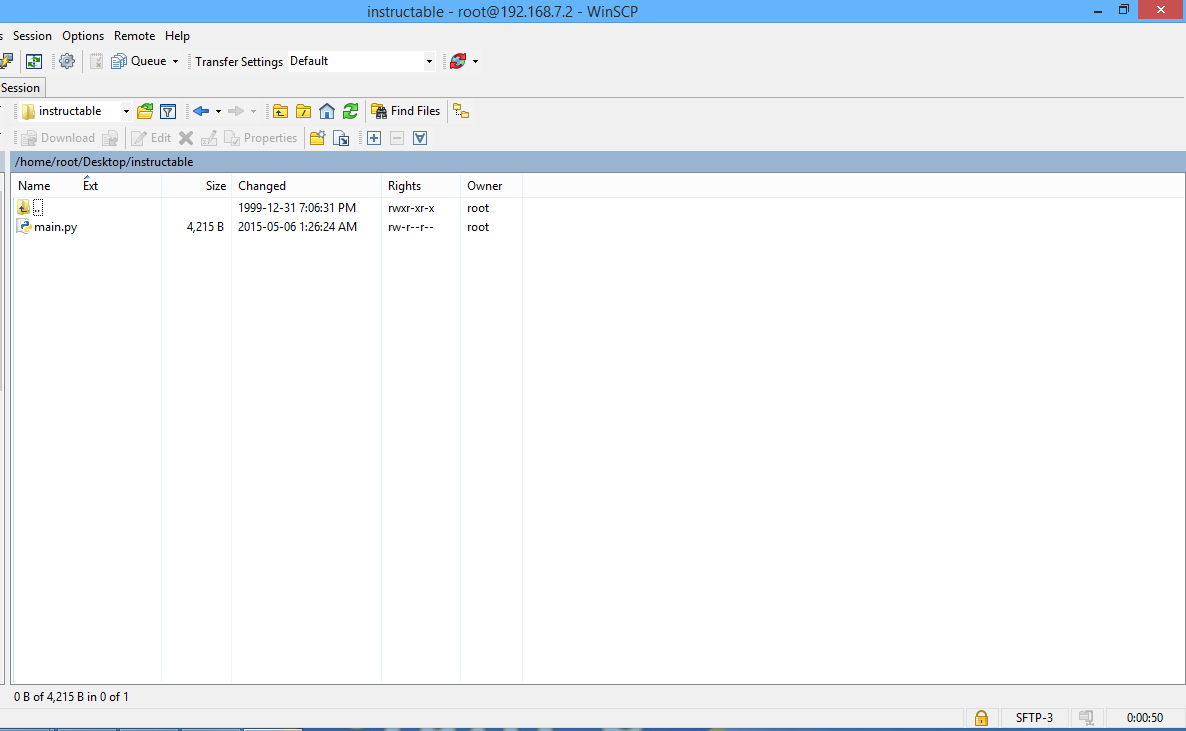
Task: Click the Find Files button
Action: tap(405, 111)
